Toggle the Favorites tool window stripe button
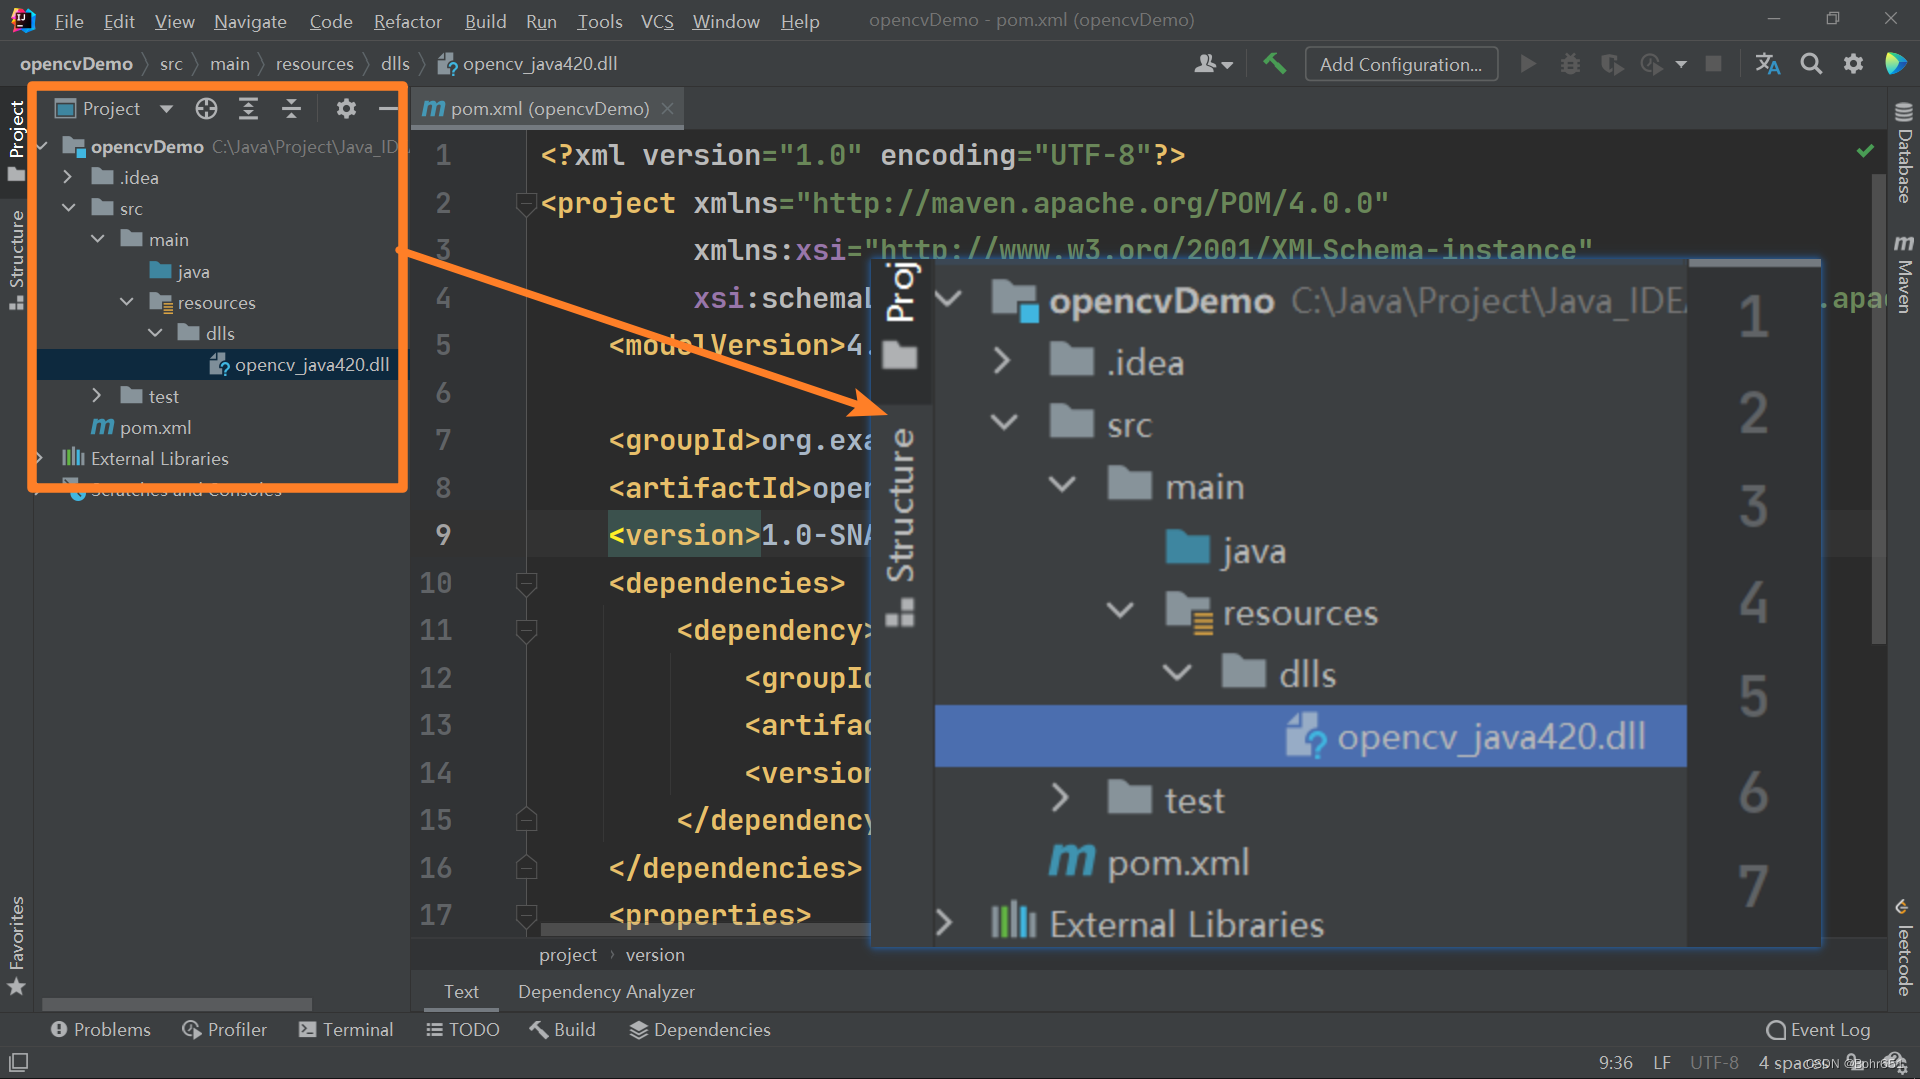Screen dimensions: 1920x1079 click(16, 946)
